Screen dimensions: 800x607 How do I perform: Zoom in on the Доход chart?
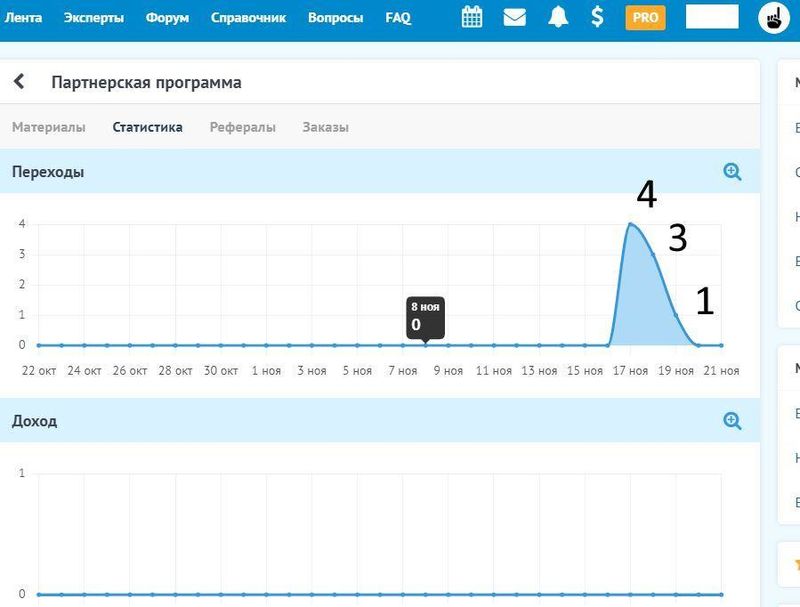pos(732,421)
